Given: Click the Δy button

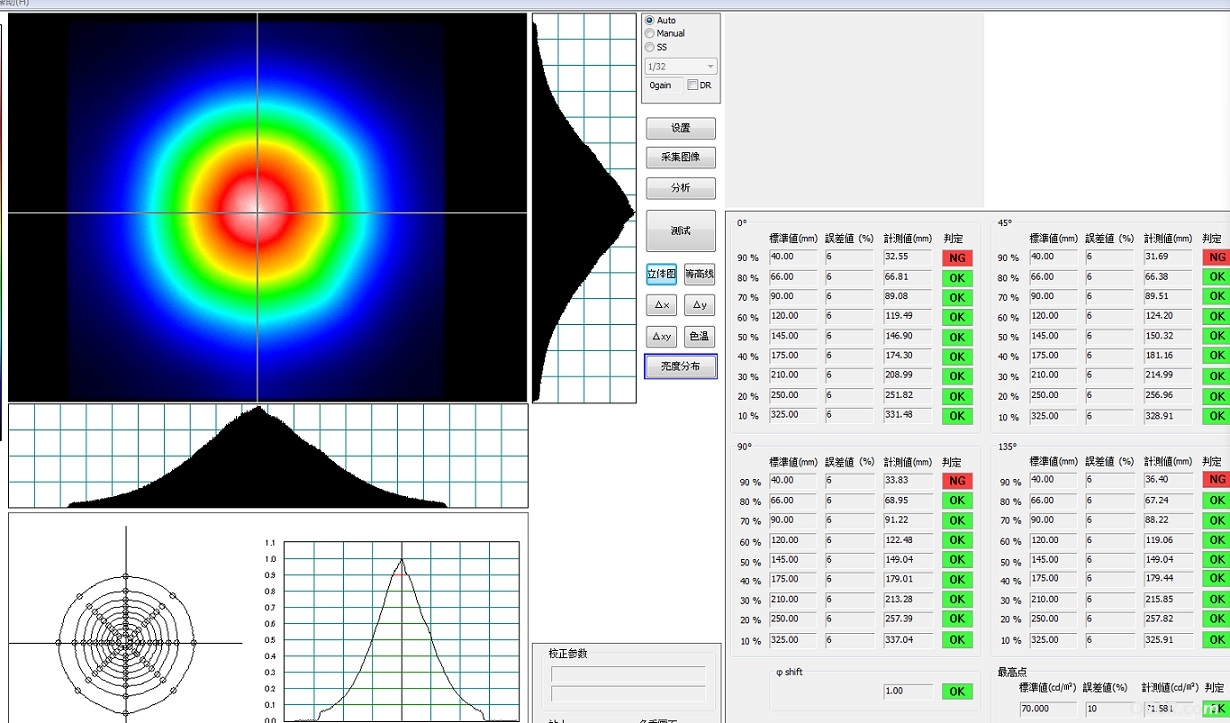Looking at the screenshot, I should 700,305.
